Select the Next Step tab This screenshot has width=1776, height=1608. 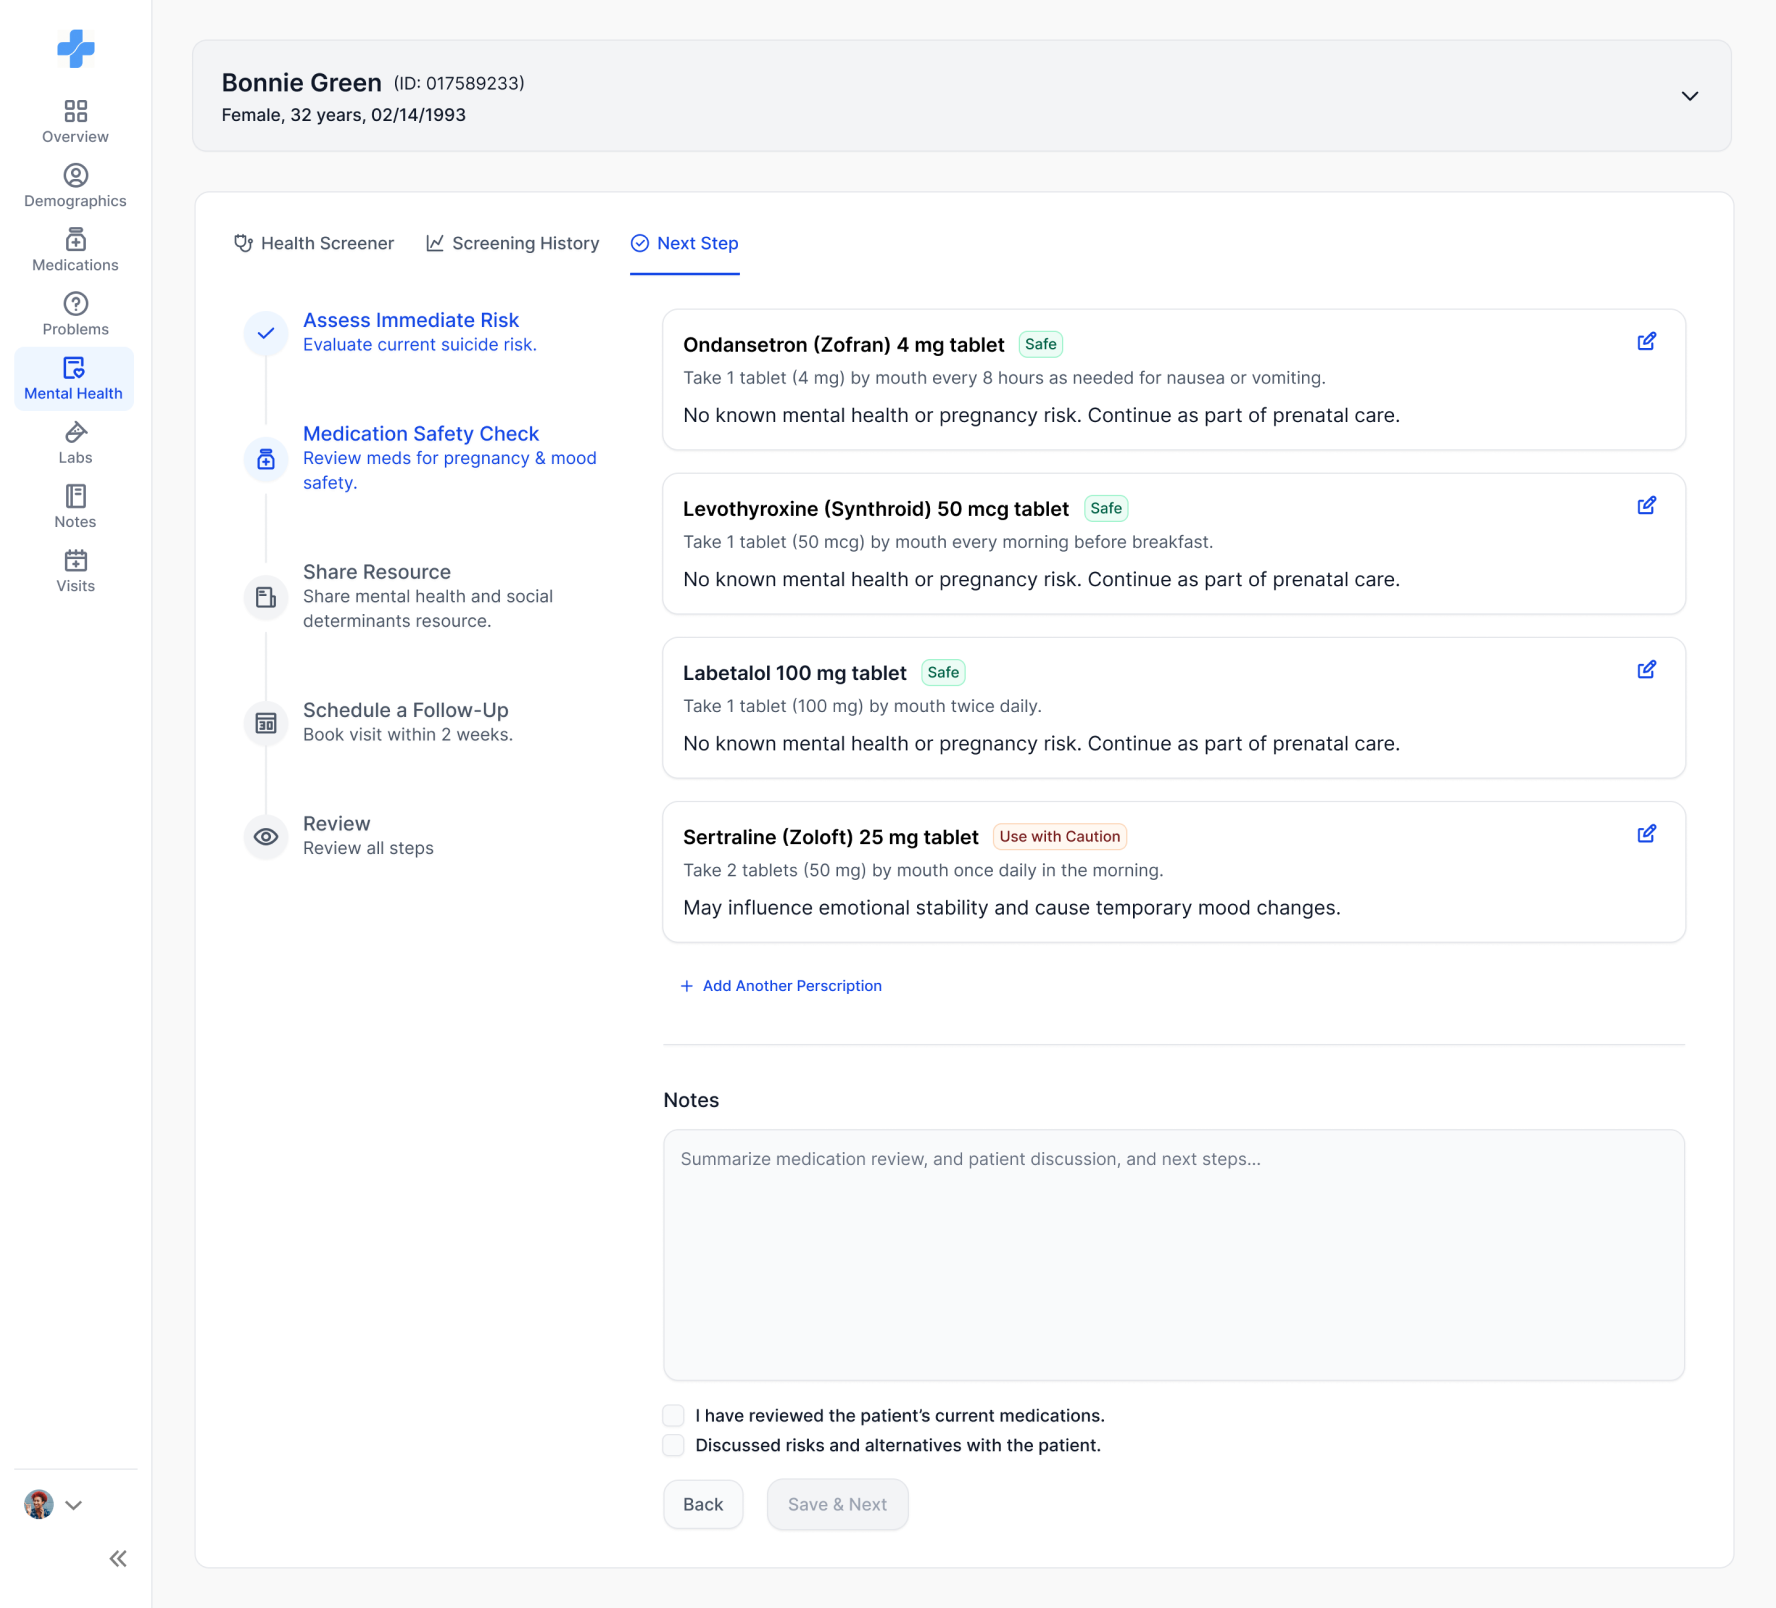[685, 243]
